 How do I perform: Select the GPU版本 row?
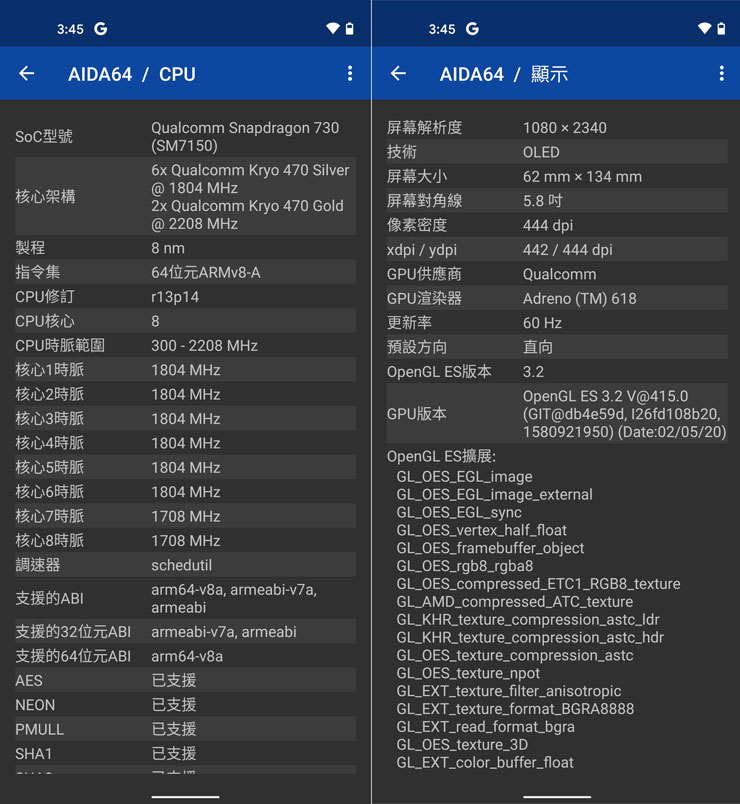(557, 414)
